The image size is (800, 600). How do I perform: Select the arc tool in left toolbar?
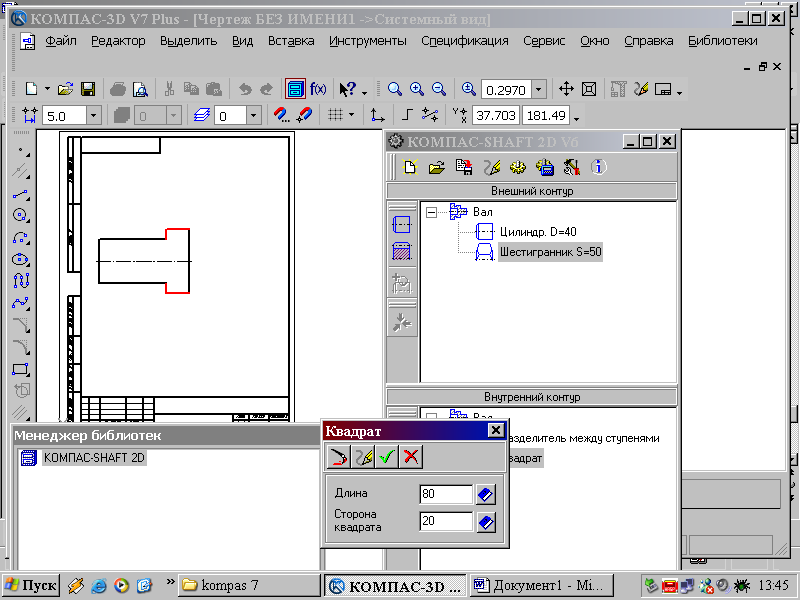20,238
